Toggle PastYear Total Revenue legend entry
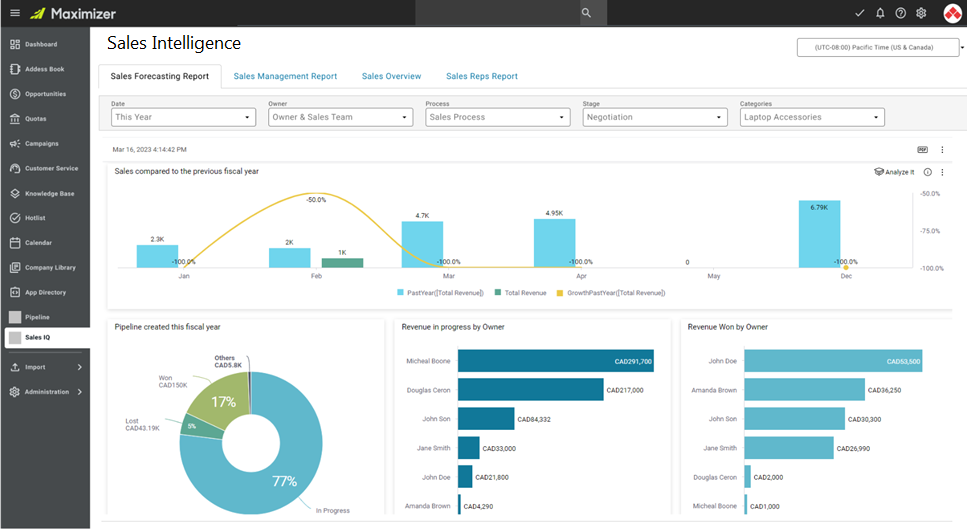Screen dimensions: 967x530 coord(440,293)
